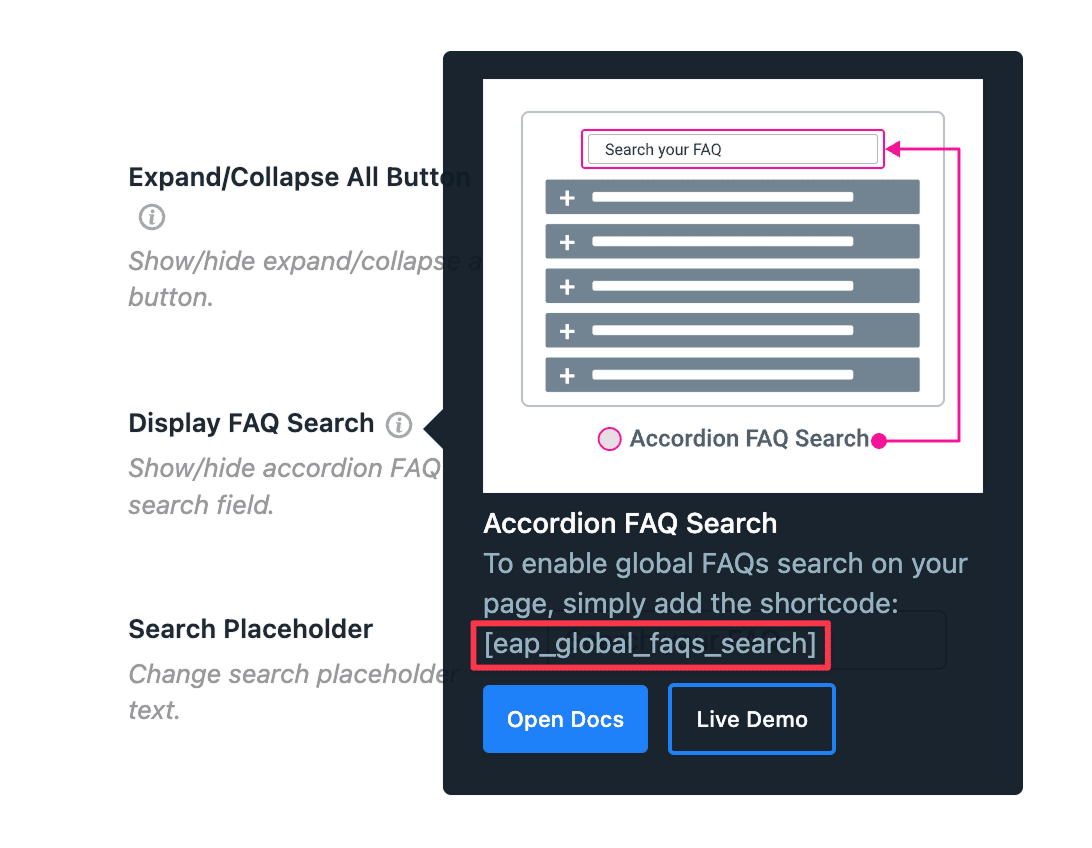Click 'Change search placeholder text' description

tap(290, 692)
